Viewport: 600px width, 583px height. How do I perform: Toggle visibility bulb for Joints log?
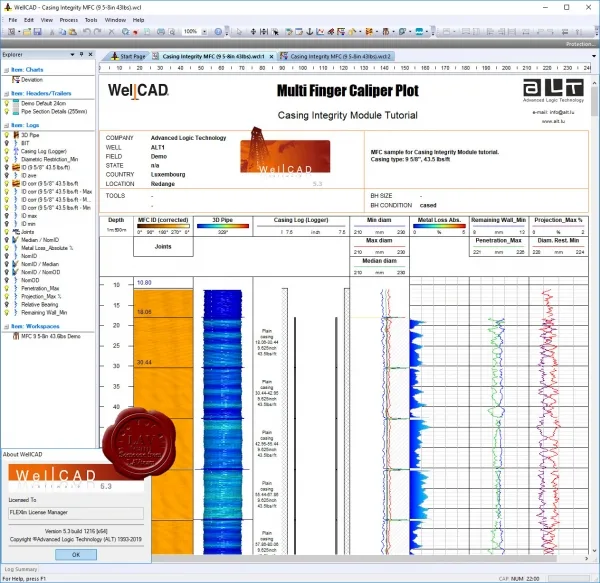[x=7, y=232]
